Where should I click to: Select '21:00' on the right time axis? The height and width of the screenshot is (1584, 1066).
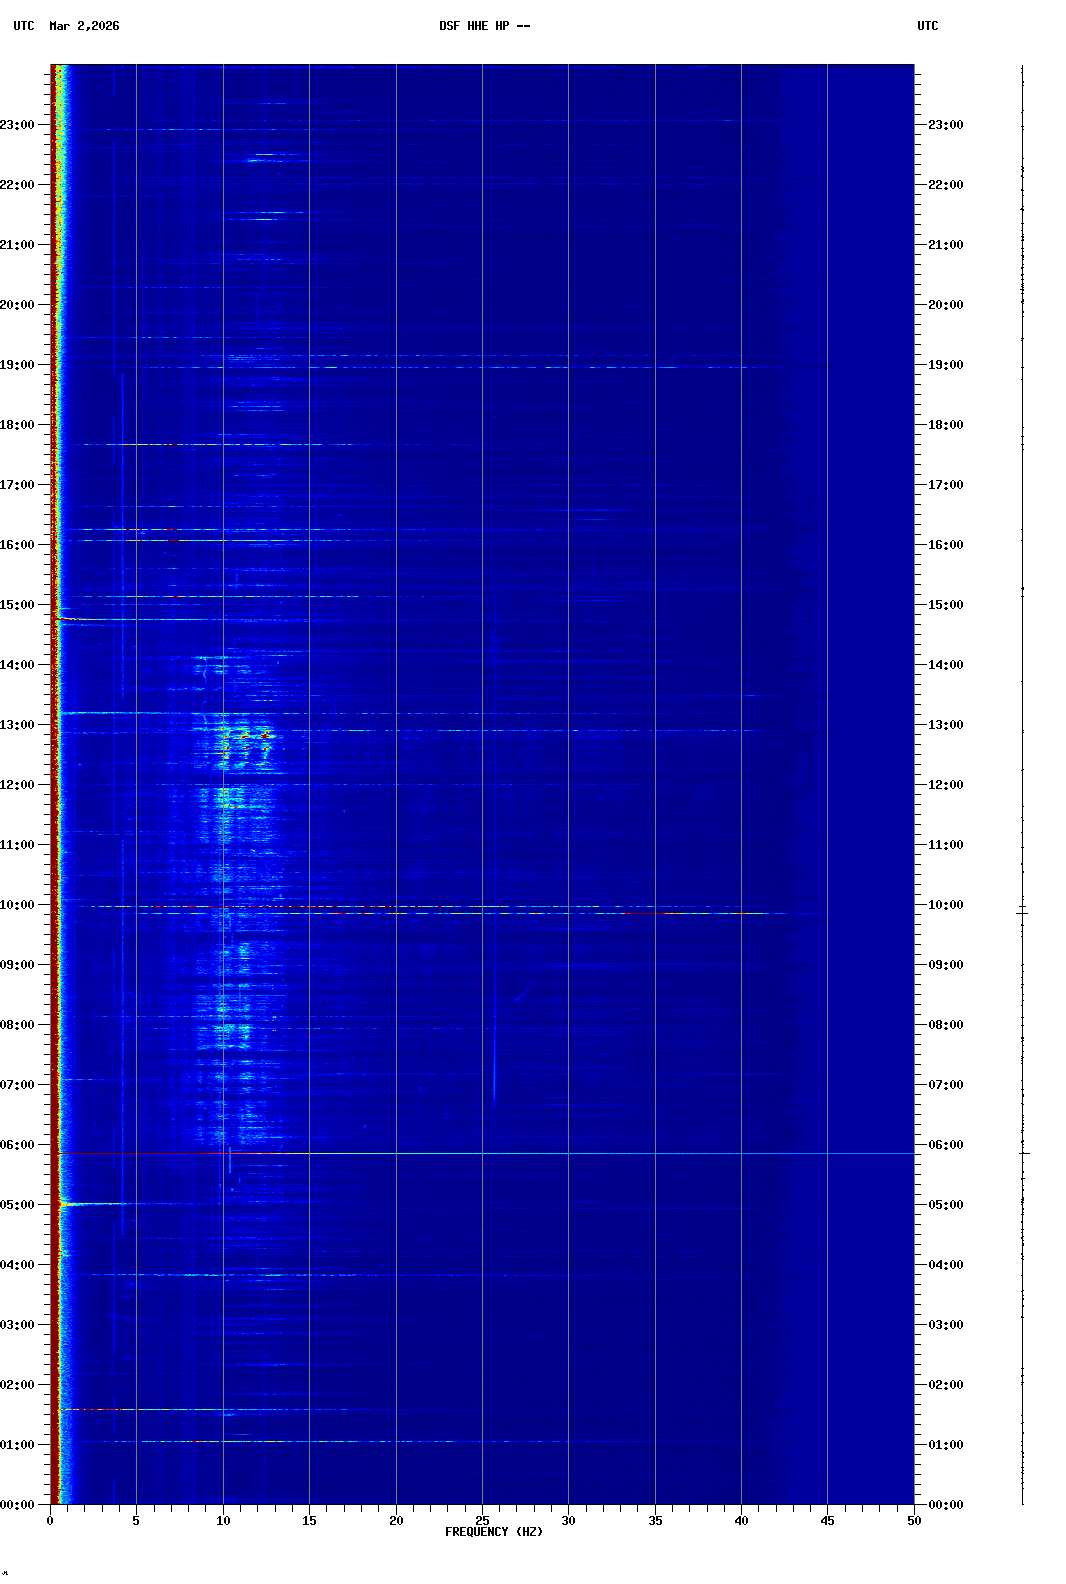click(x=946, y=245)
